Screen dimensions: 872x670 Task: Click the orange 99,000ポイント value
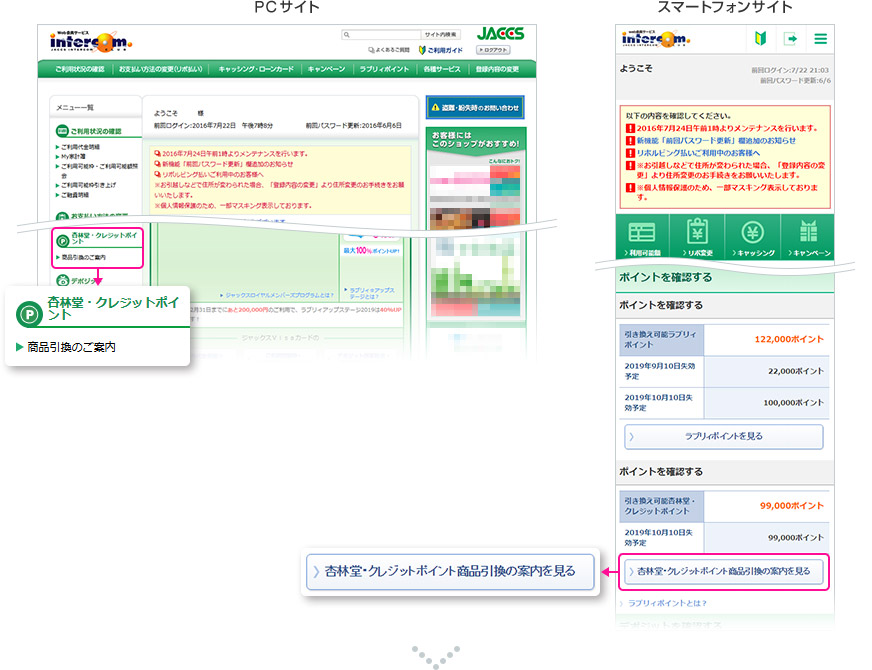tap(791, 506)
